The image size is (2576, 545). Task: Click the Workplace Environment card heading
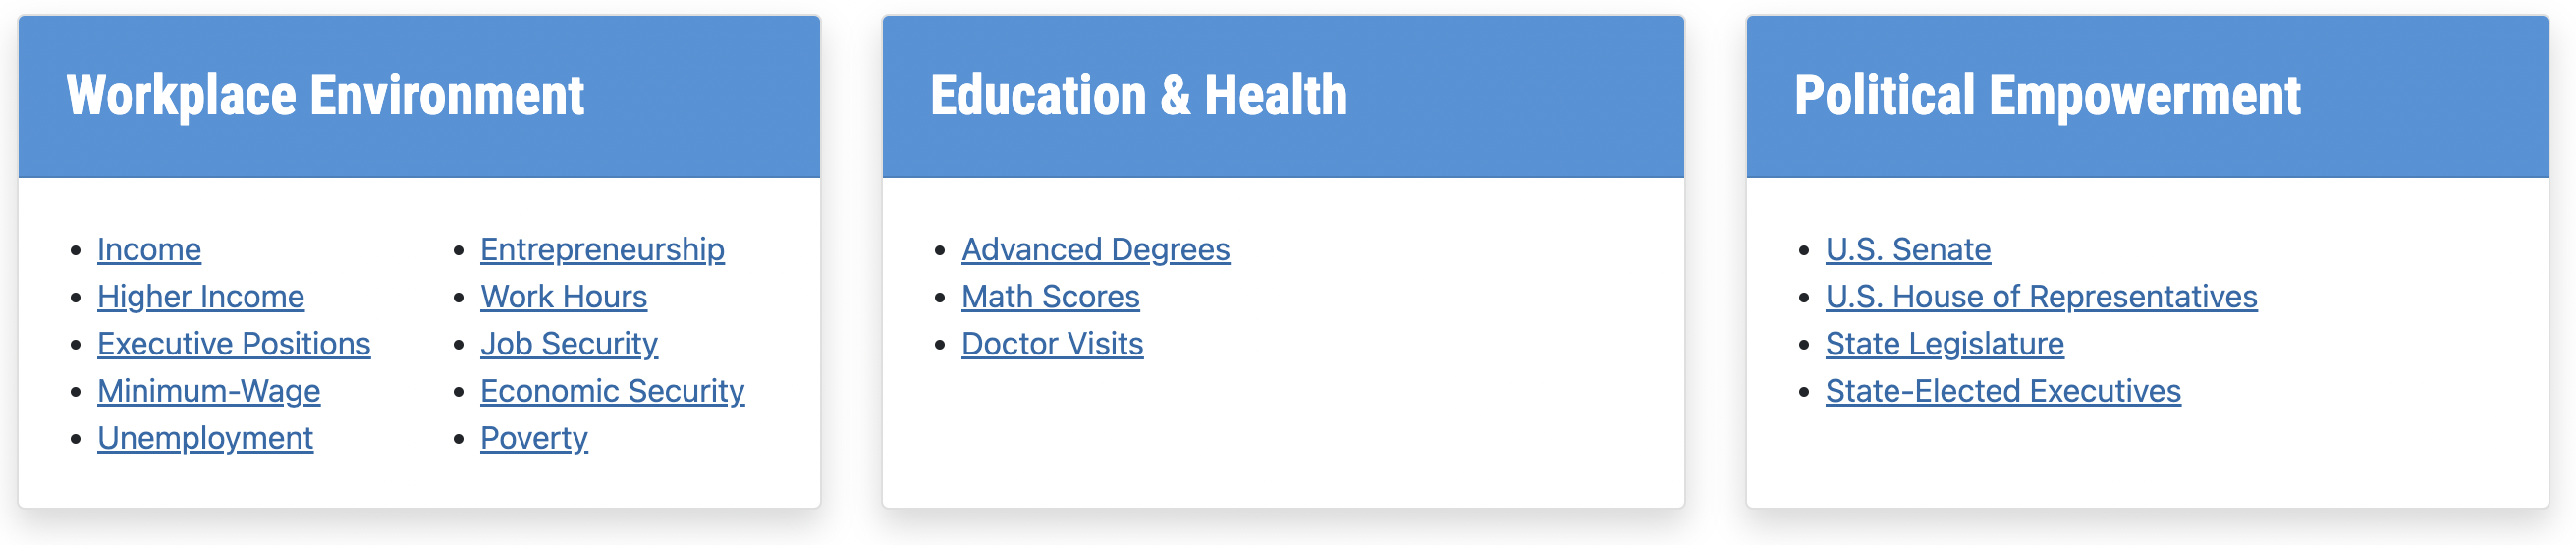point(325,96)
